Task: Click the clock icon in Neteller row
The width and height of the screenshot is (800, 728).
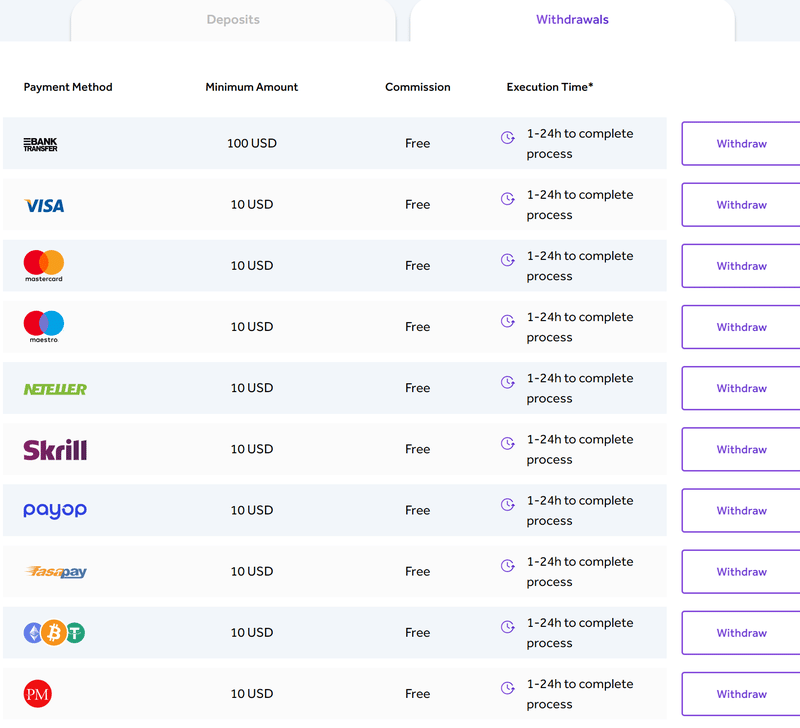Action: coord(508,382)
